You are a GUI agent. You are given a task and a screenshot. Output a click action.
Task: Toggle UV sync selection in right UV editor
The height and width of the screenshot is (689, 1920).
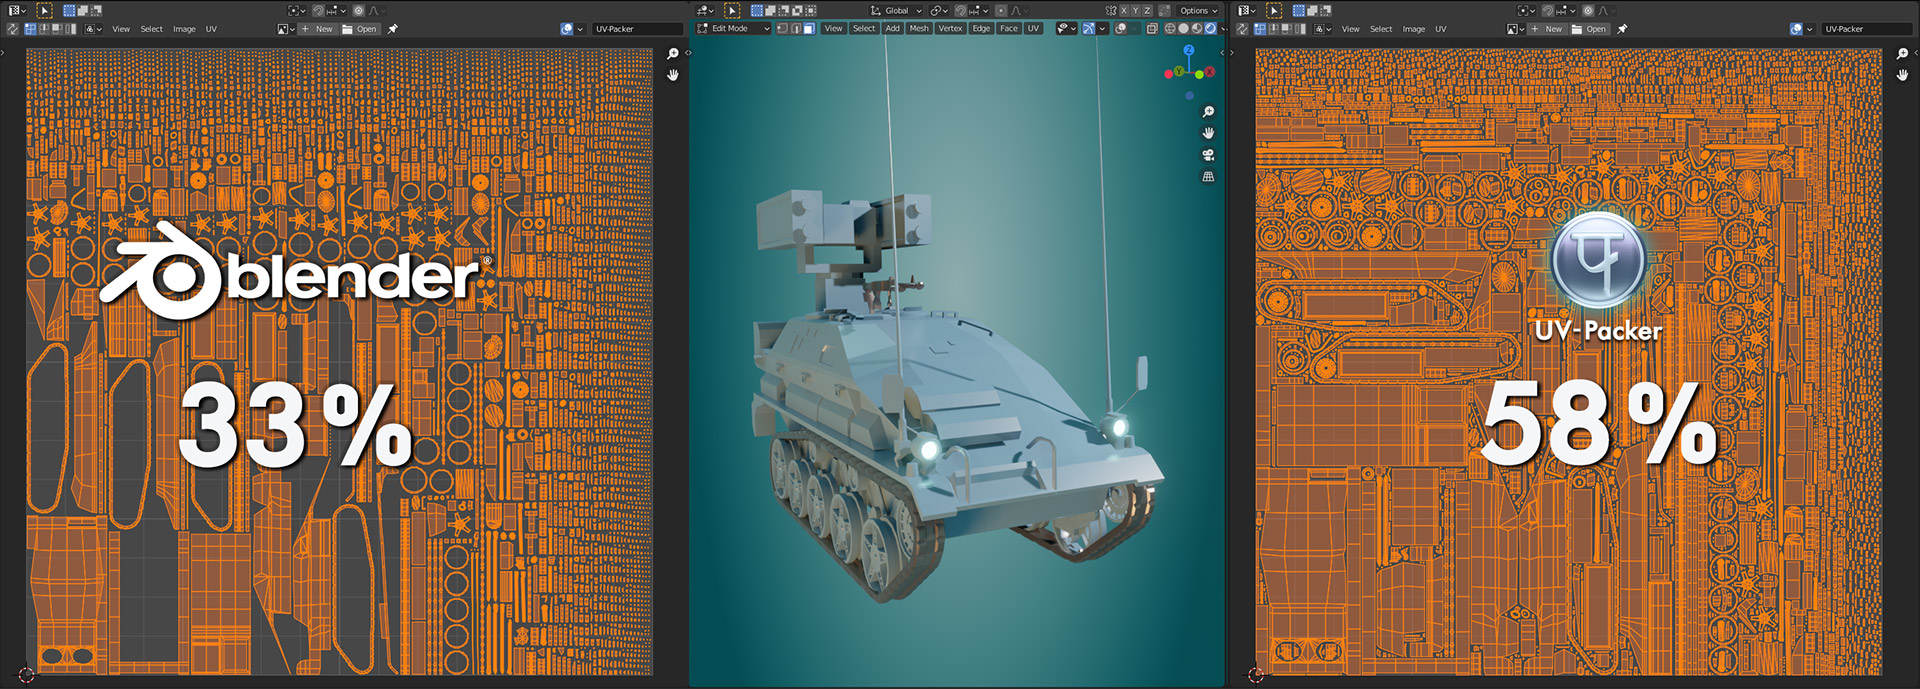point(1242,29)
